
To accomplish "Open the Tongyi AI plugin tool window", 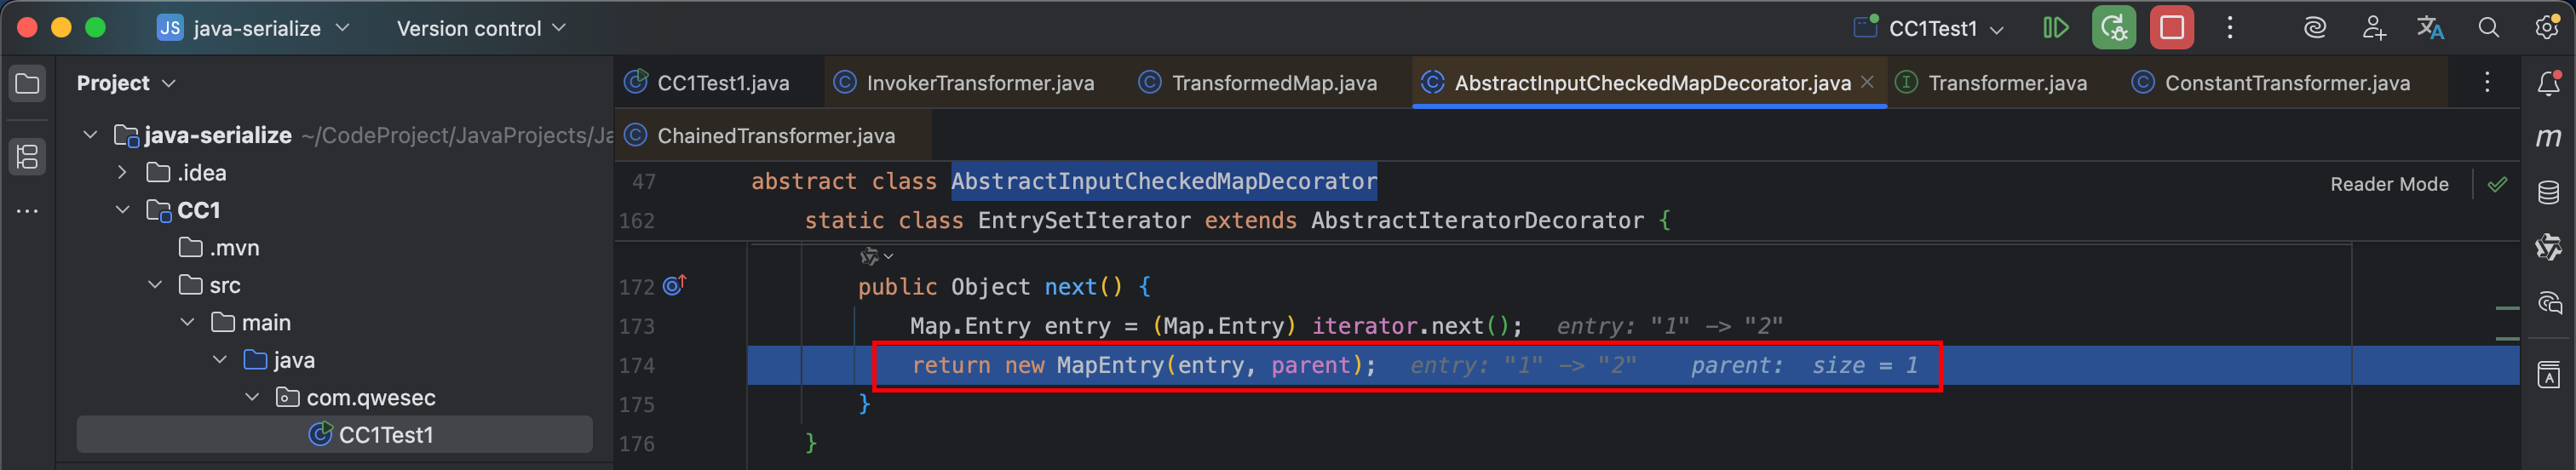I will pyautogui.click(x=2548, y=247).
